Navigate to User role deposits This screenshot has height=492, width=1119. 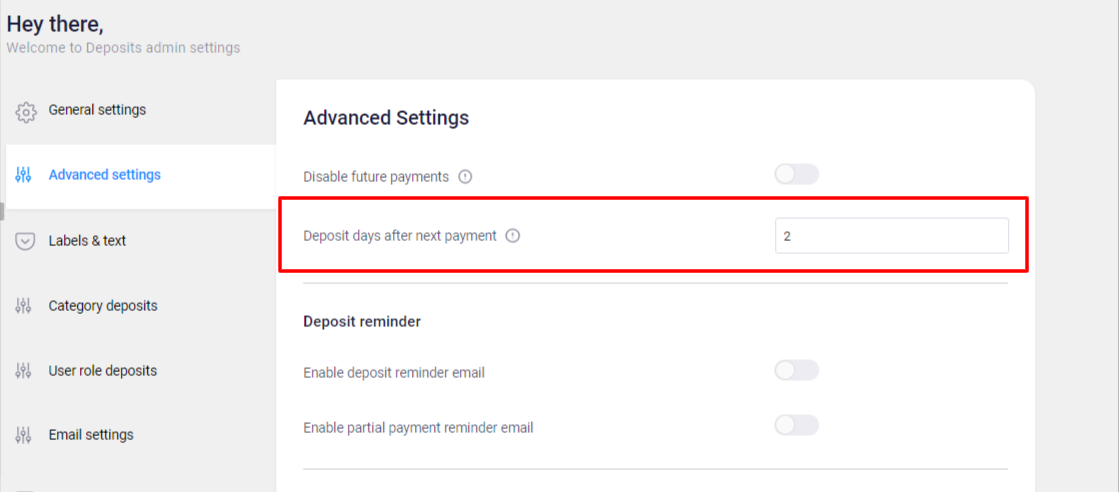pyautogui.click(x=103, y=371)
